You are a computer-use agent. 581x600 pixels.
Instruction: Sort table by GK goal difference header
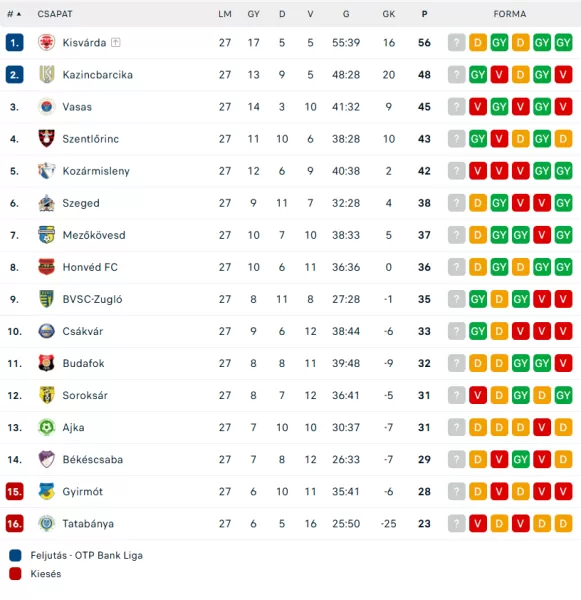[388, 14]
